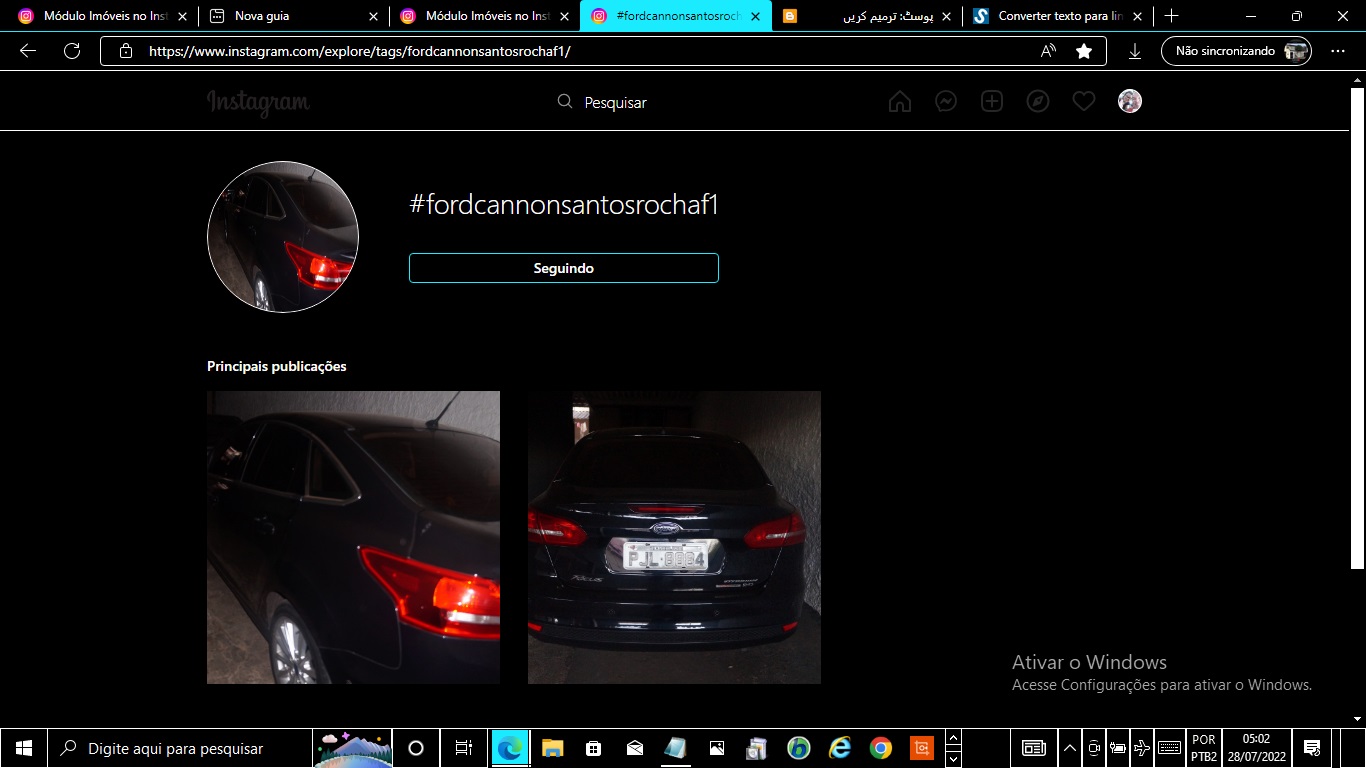
Task: Activate the Read aloud icon
Action: coord(1048,51)
